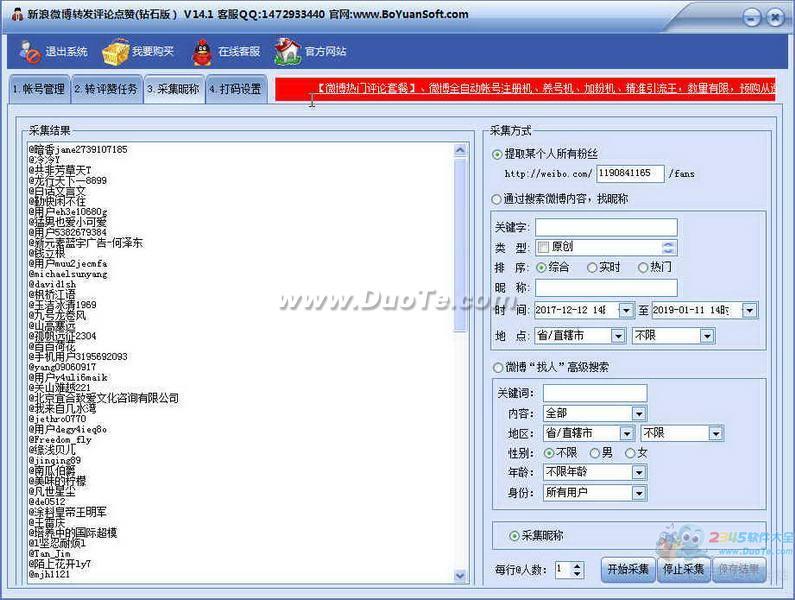Image resolution: width=795 pixels, height=600 pixels.
Task: Click the 退出系统 exit icon
Action: pos(29,51)
